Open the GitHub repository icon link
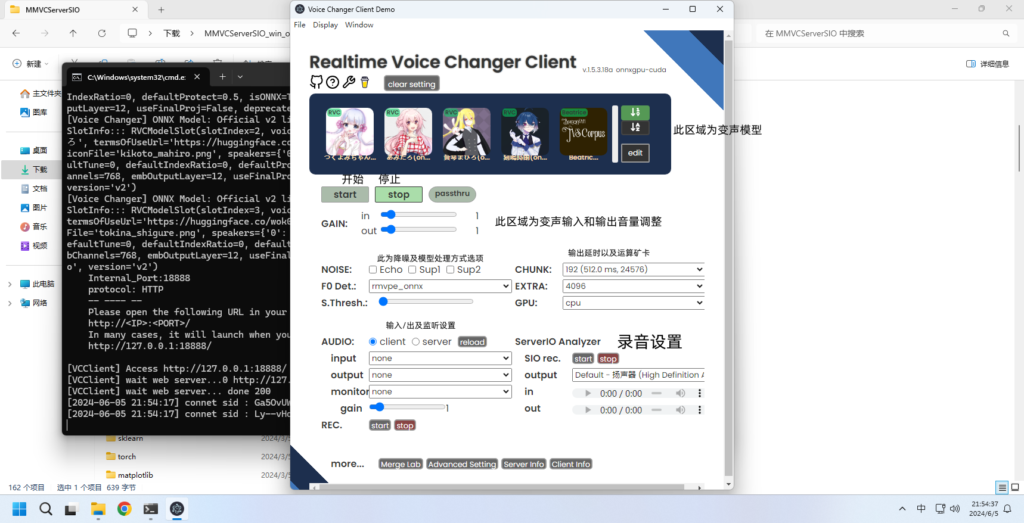Screen dimensions: 1024x523 pos(316,82)
